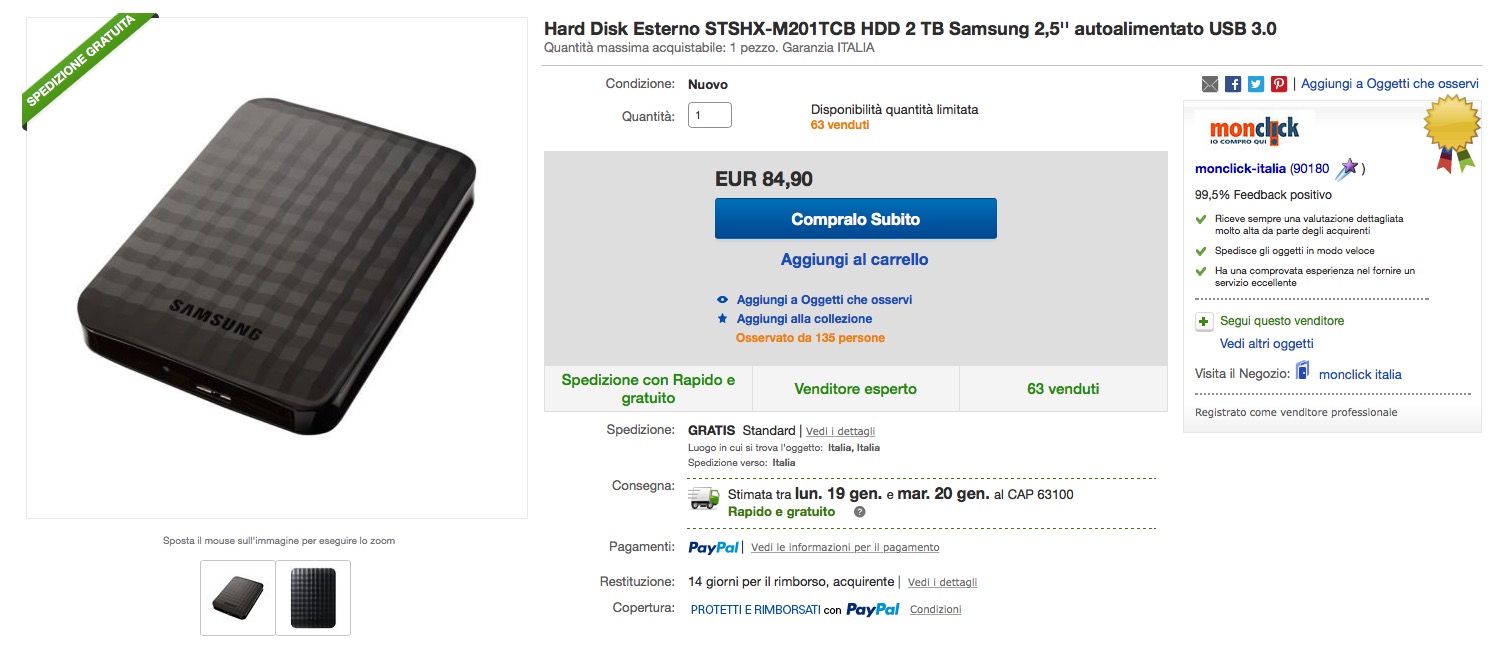Share listing via email envelope icon
Viewport: 1511px width, 646px height.
(x=1210, y=85)
